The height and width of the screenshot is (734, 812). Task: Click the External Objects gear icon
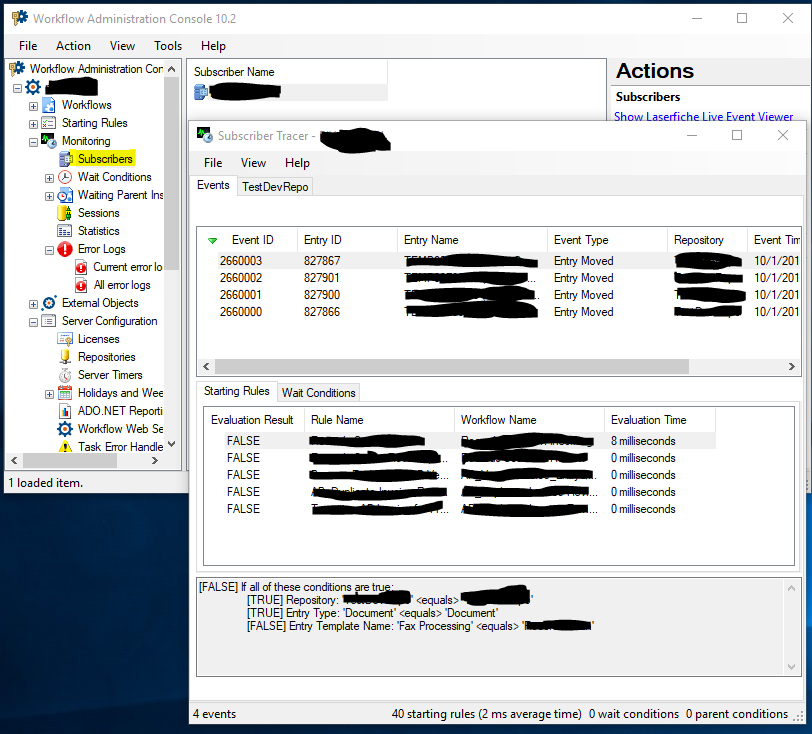(x=49, y=303)
